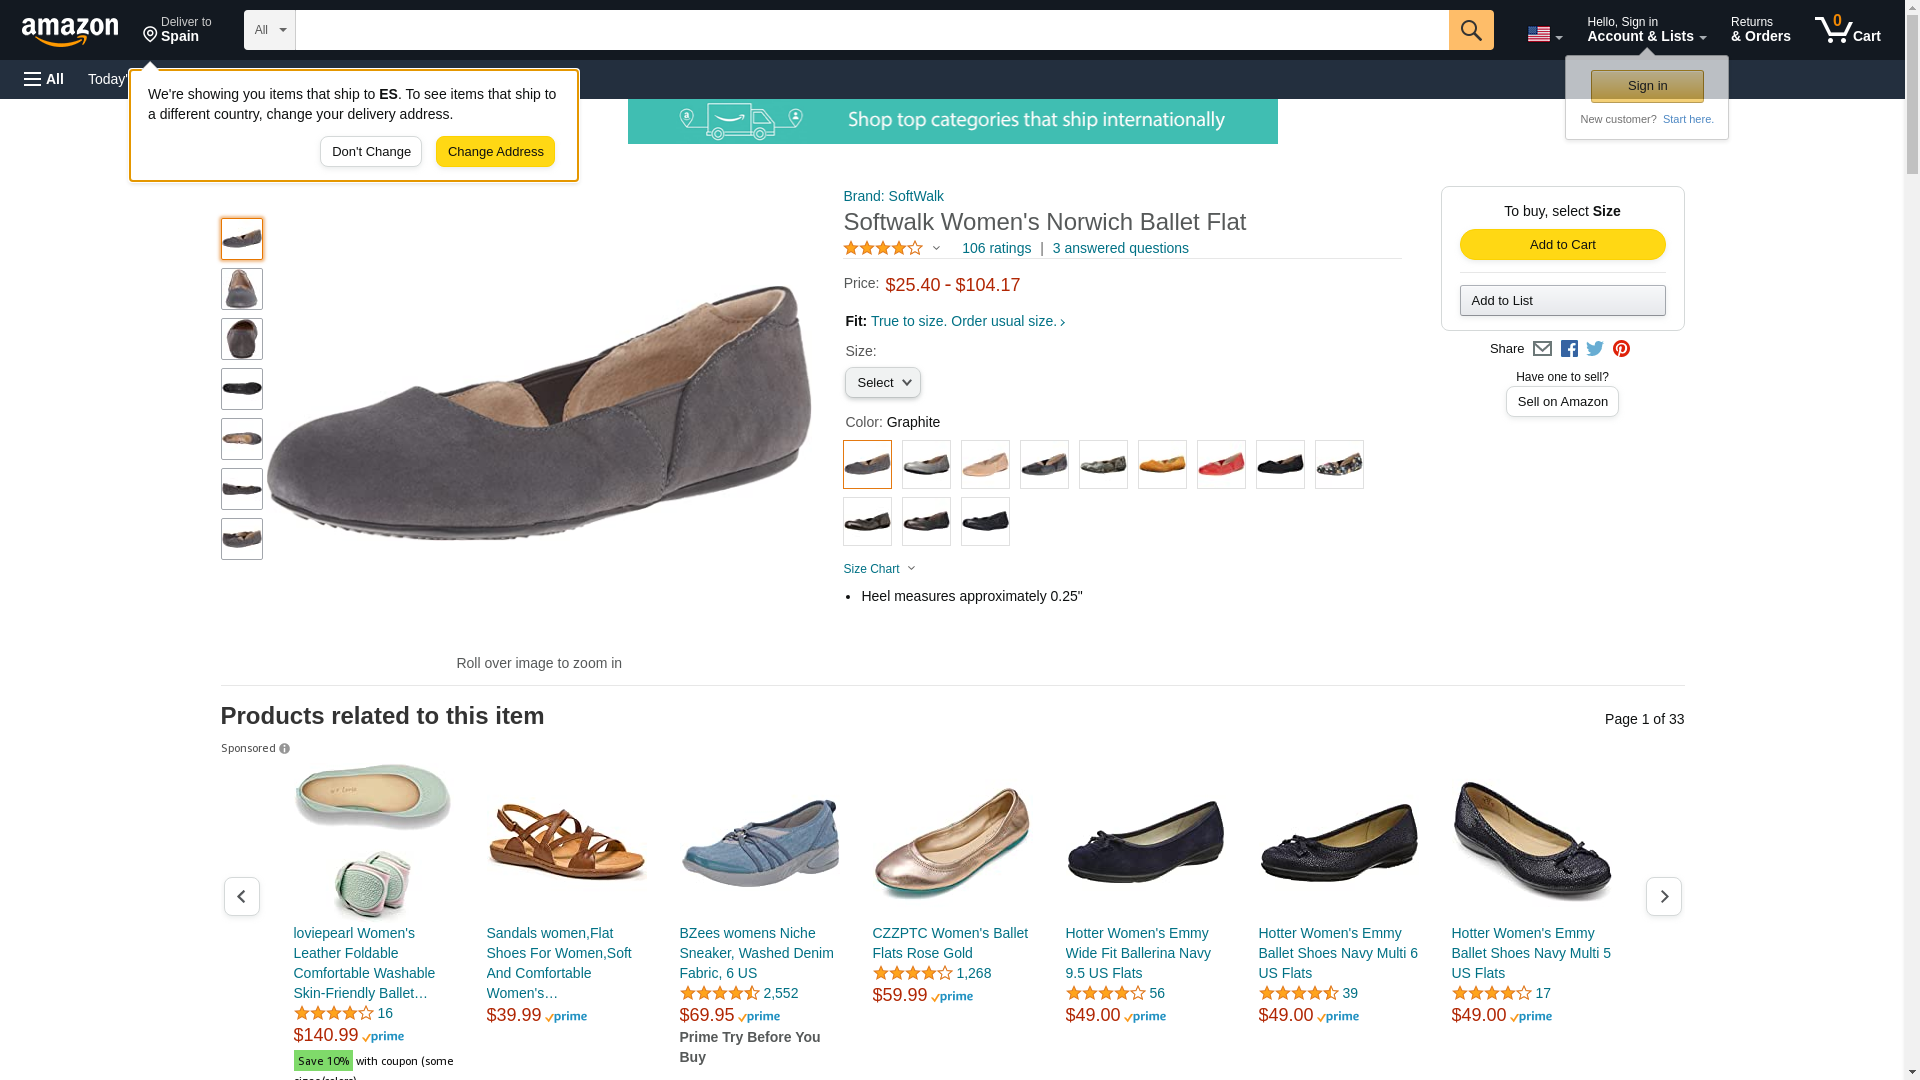Image resolution: width=1920 pixels, height=1080 pixels.
Task: Open the All hamburger menu
Action: pyautogui.click(x=44, y=79)
